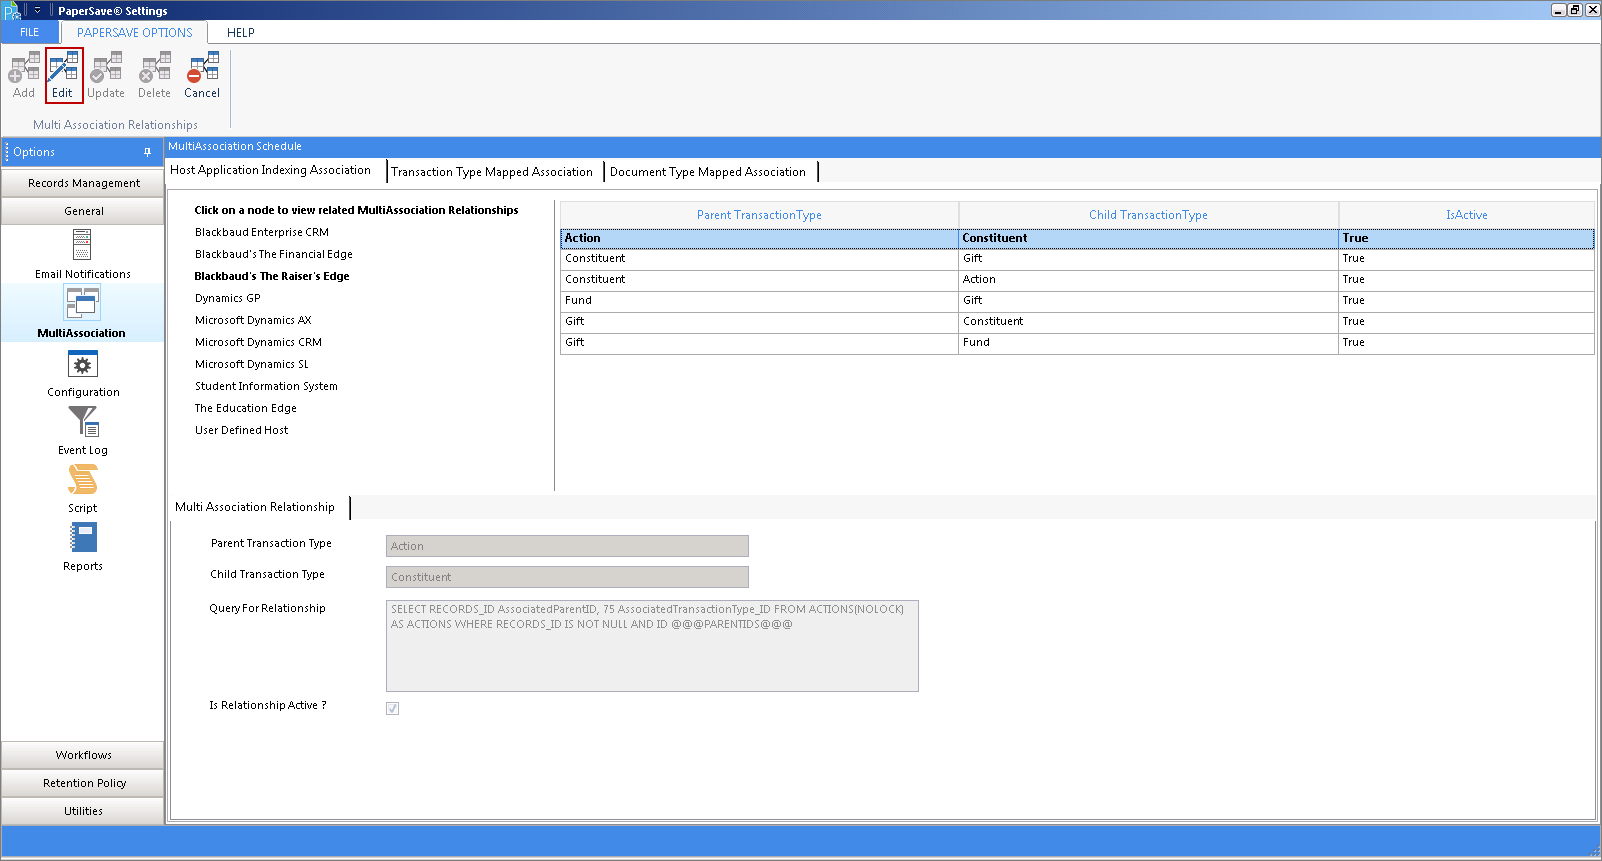Select User Defined Host node
Viewport: 1602px width, 861px height.
(242, 430)
